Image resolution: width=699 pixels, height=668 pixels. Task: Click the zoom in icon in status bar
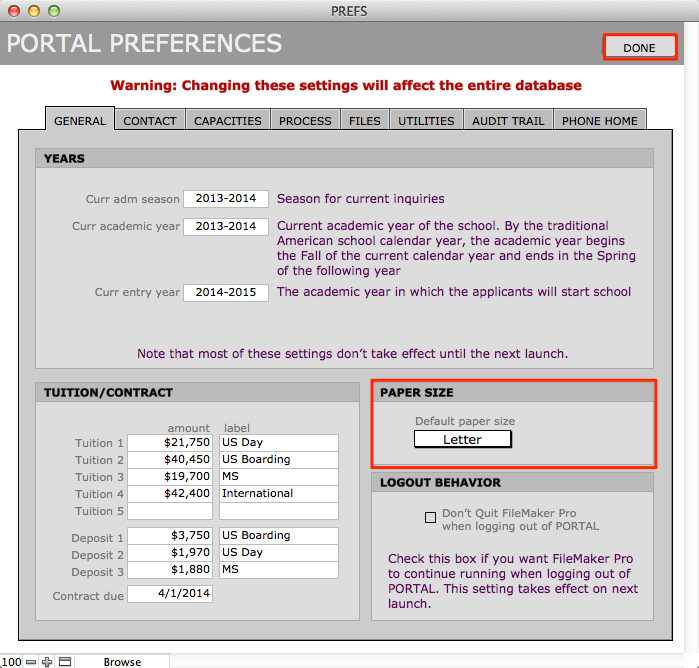click(47, 662)
